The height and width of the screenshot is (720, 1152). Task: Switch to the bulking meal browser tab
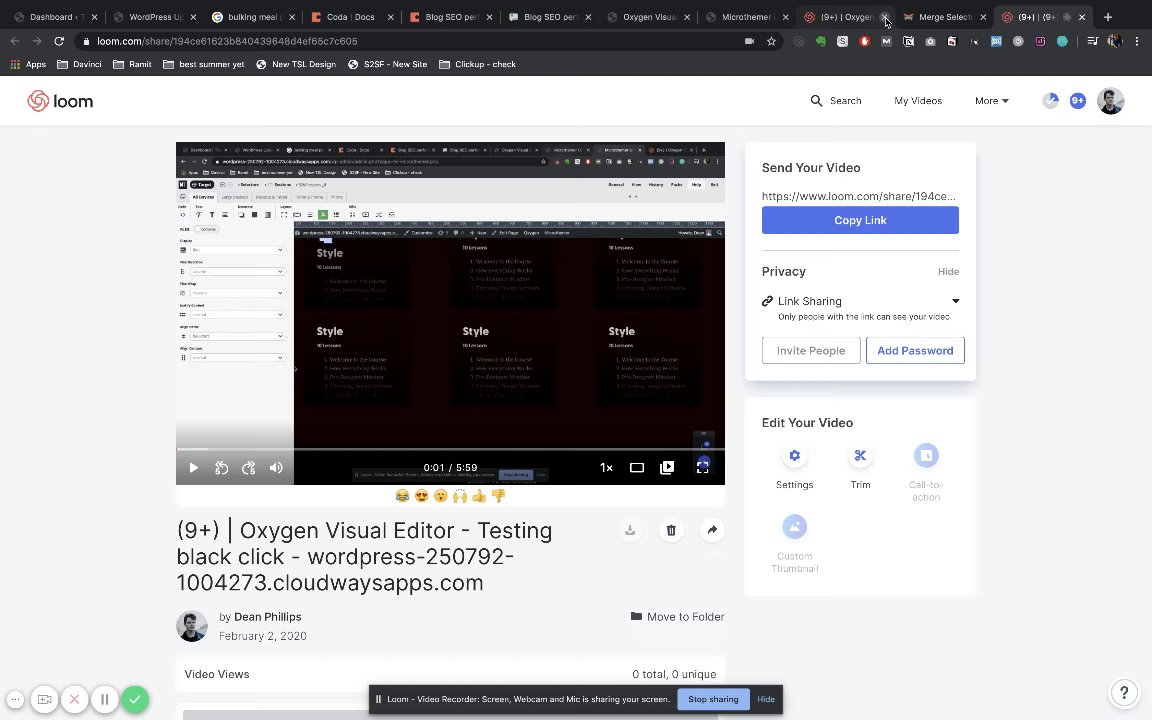click(252, 17)
